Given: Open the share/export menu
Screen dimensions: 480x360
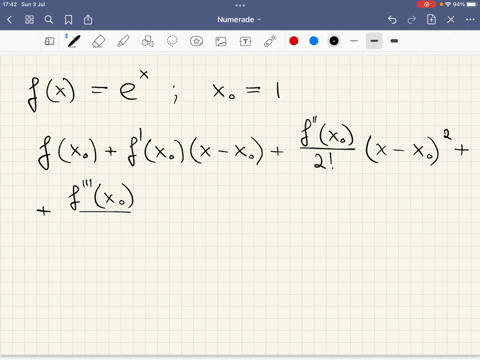Looking at the screenshot, I should point(88,19).
